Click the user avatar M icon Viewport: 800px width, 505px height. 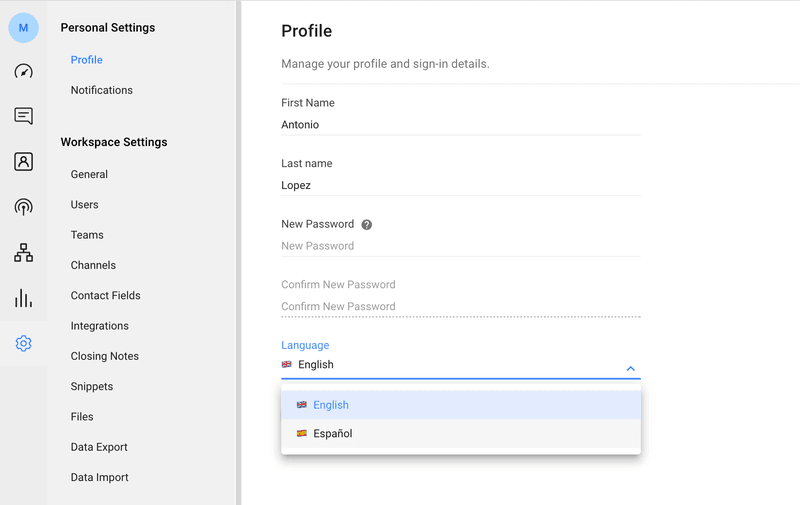click(x=24, y=28)
